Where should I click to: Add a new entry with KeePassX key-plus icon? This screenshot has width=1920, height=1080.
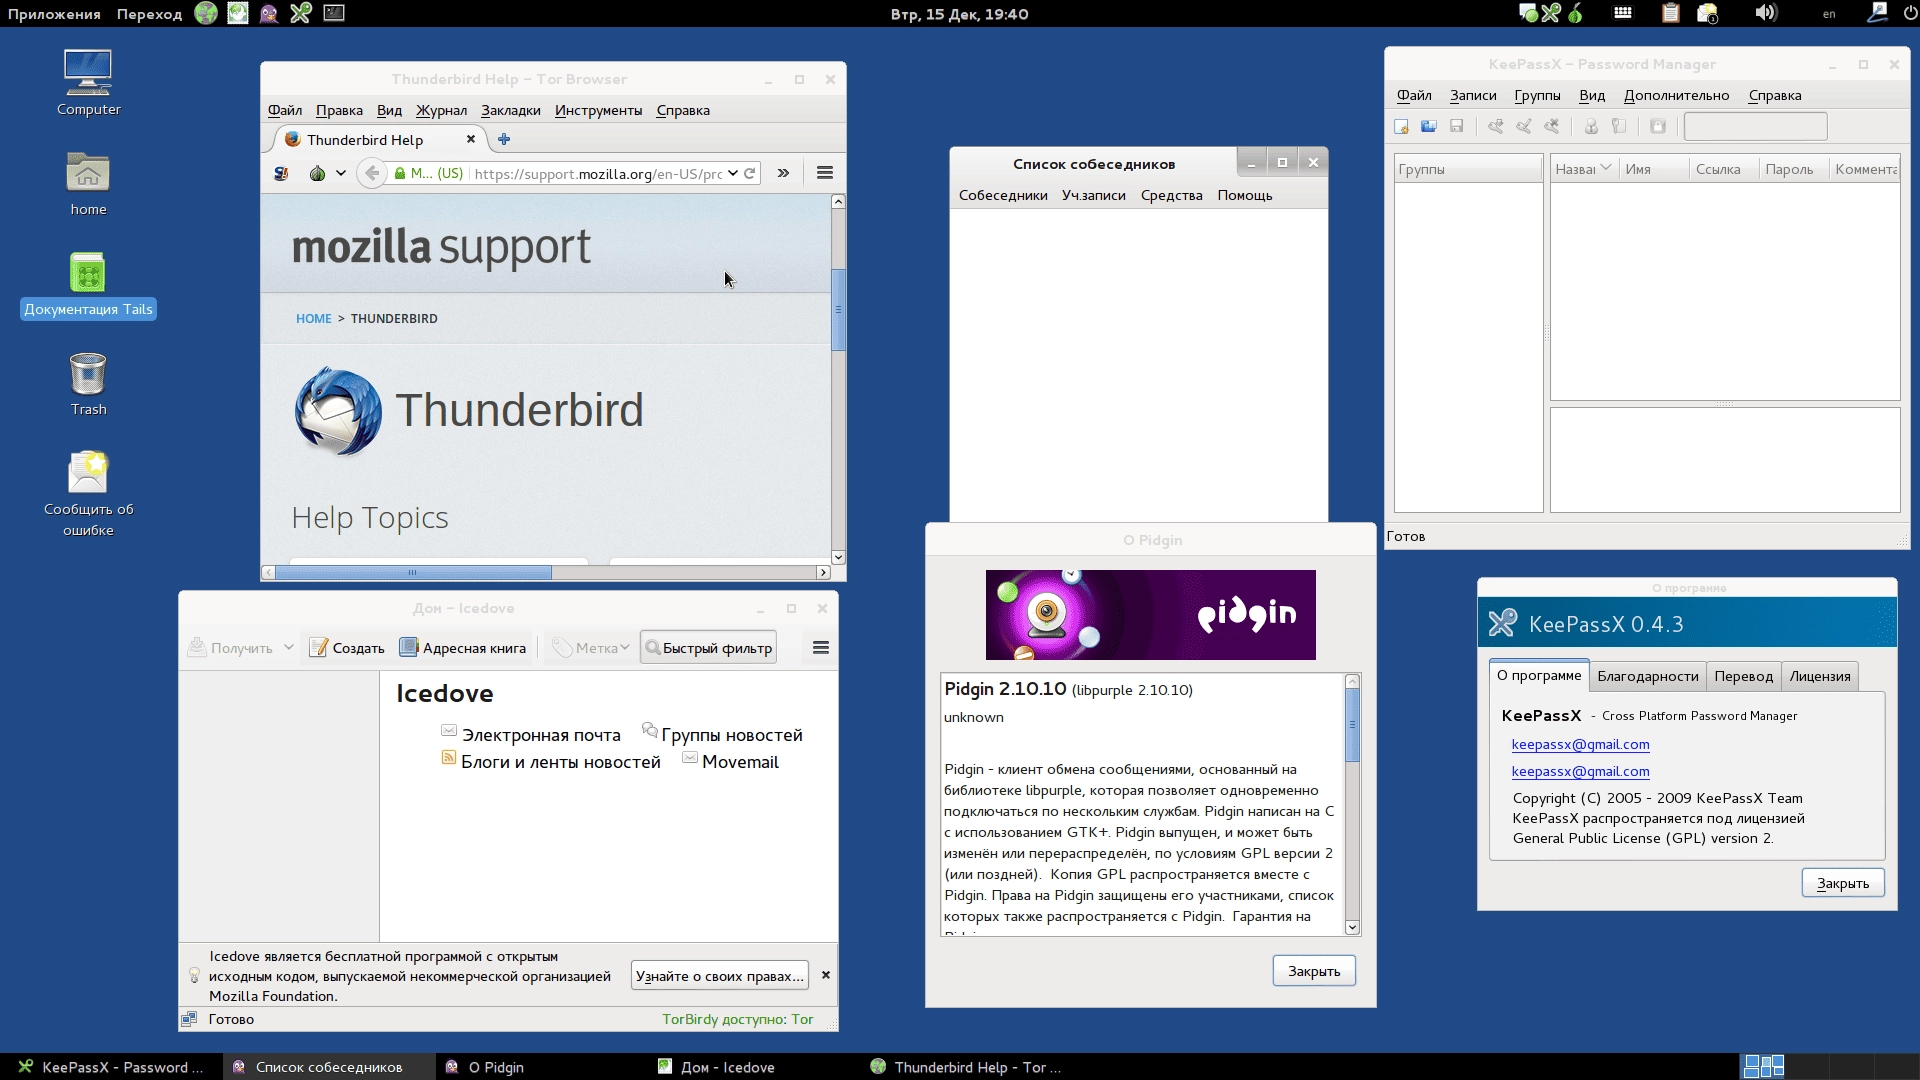(x=1495, y=126)
